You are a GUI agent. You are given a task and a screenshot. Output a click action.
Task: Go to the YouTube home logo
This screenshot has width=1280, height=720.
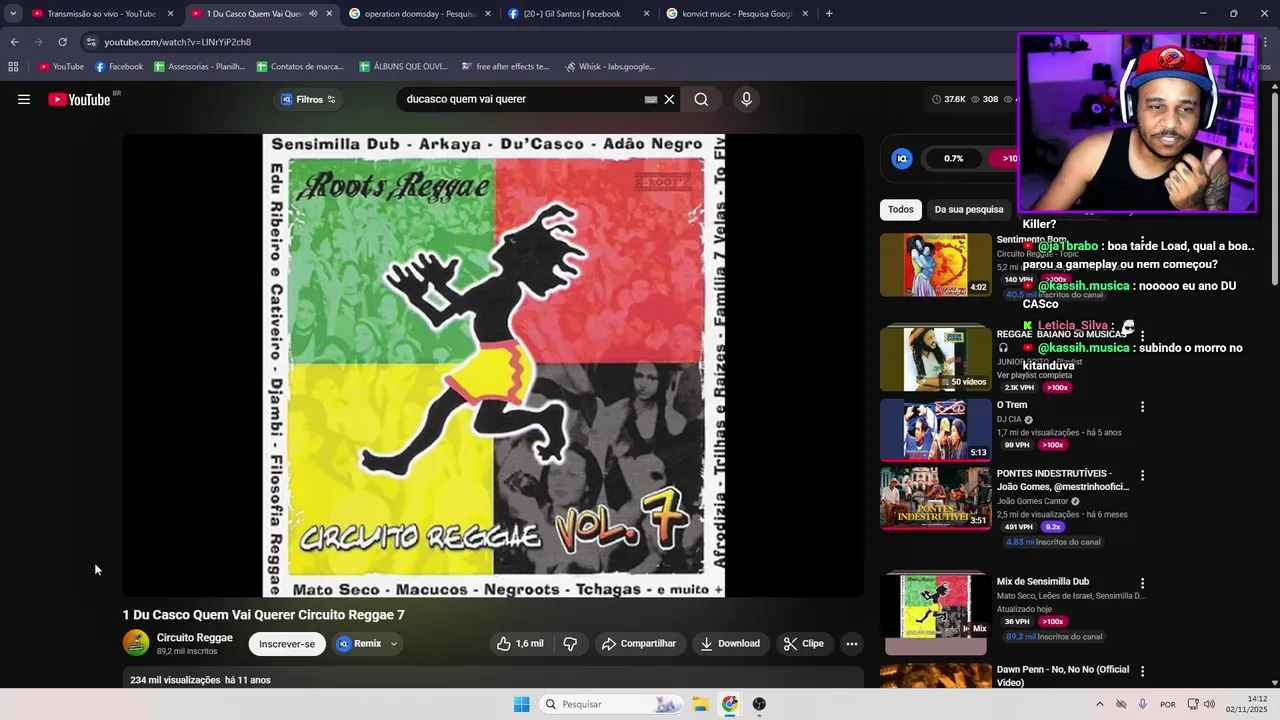click(x=79, y=99)
